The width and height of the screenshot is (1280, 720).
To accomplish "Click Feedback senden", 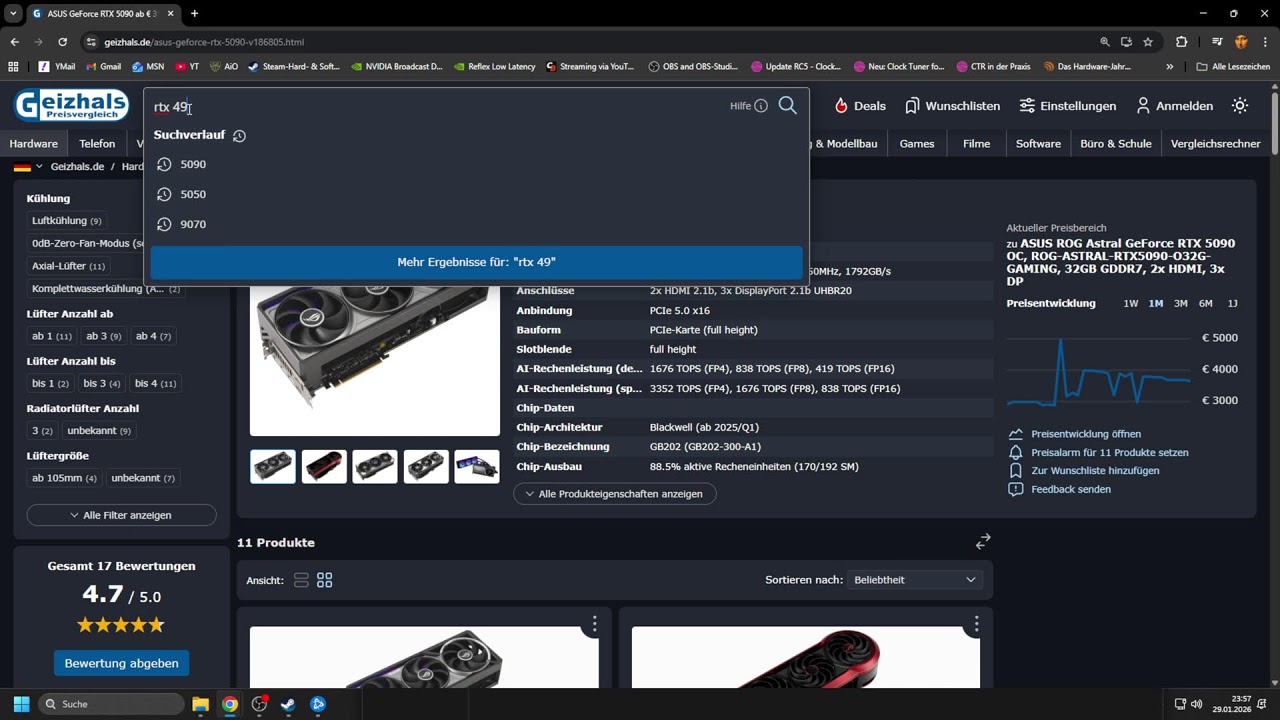I will tap(1060, 489).
